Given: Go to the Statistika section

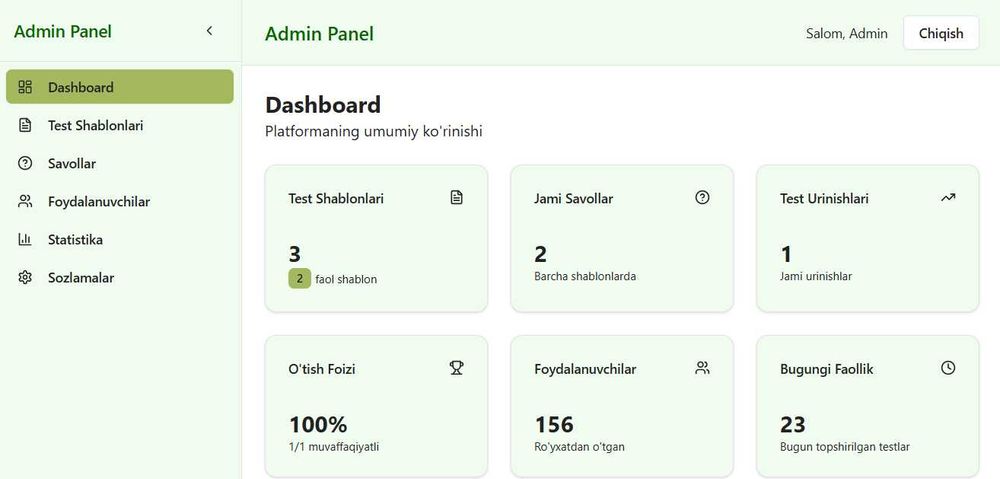Looking at the screenshot, I should (75, 240).
